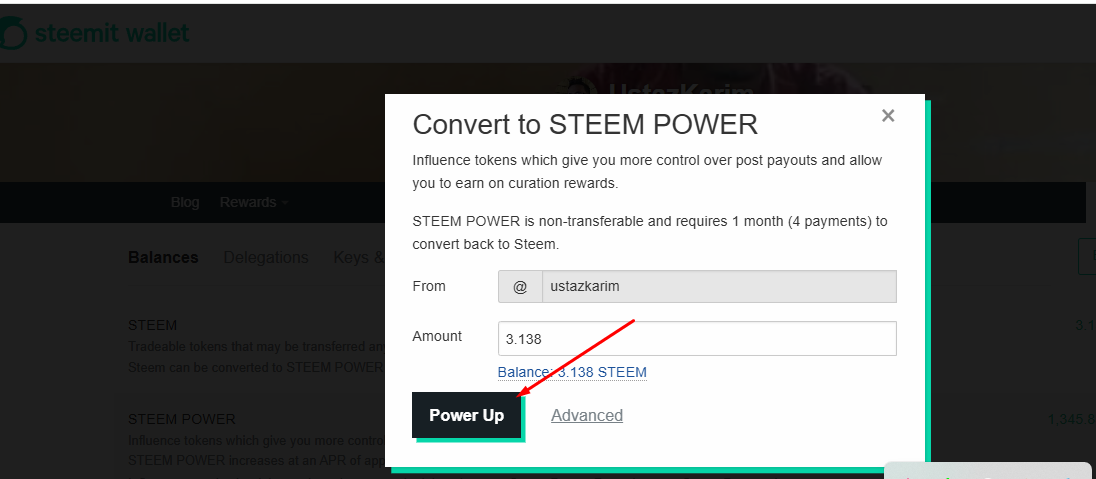Click the floating widget in the bottom-right corner
The image size is (1096, 479).
pos(988,471)
